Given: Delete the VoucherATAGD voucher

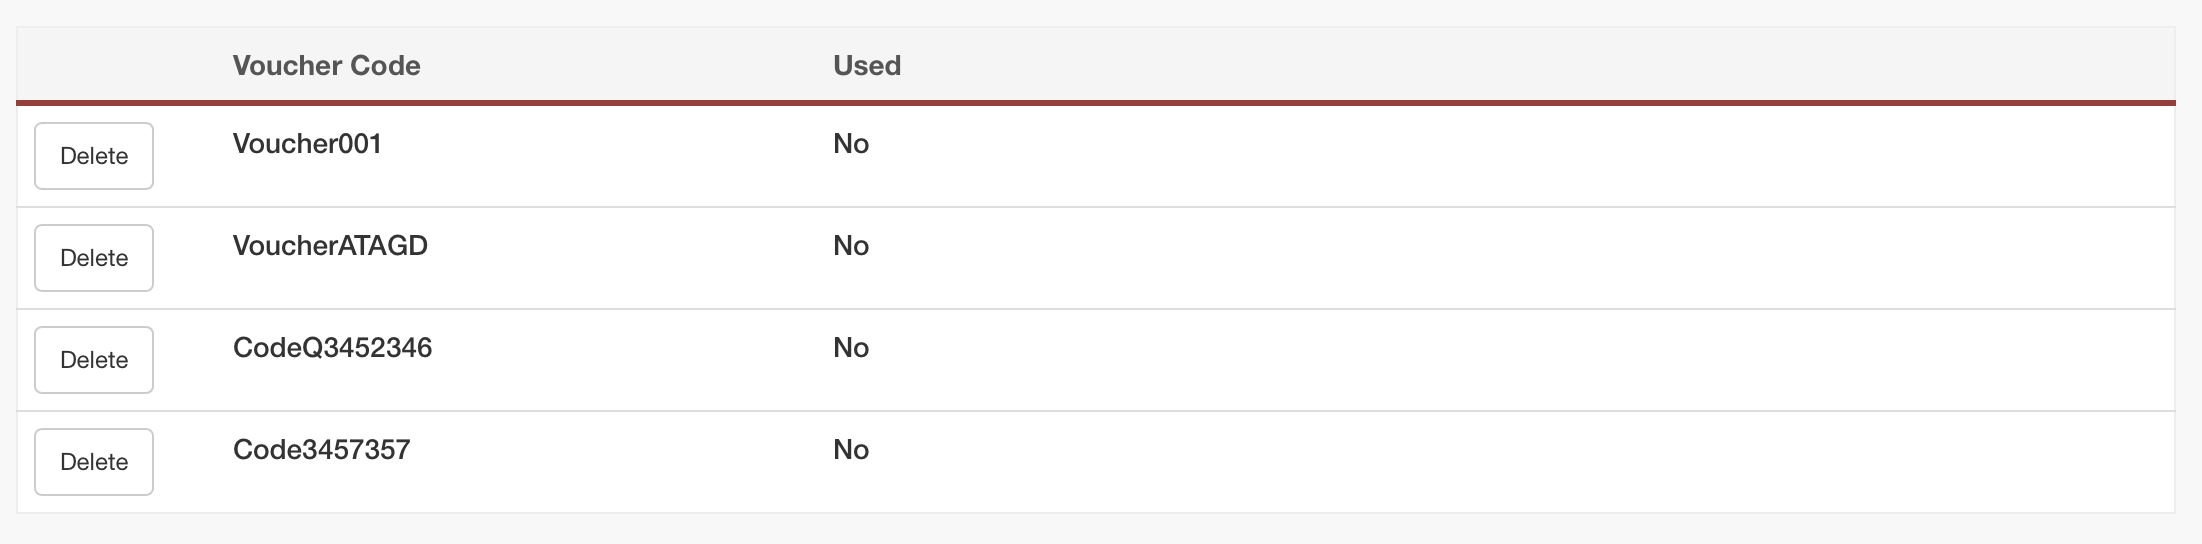Looking at the screenshot, I should (94, 258).
